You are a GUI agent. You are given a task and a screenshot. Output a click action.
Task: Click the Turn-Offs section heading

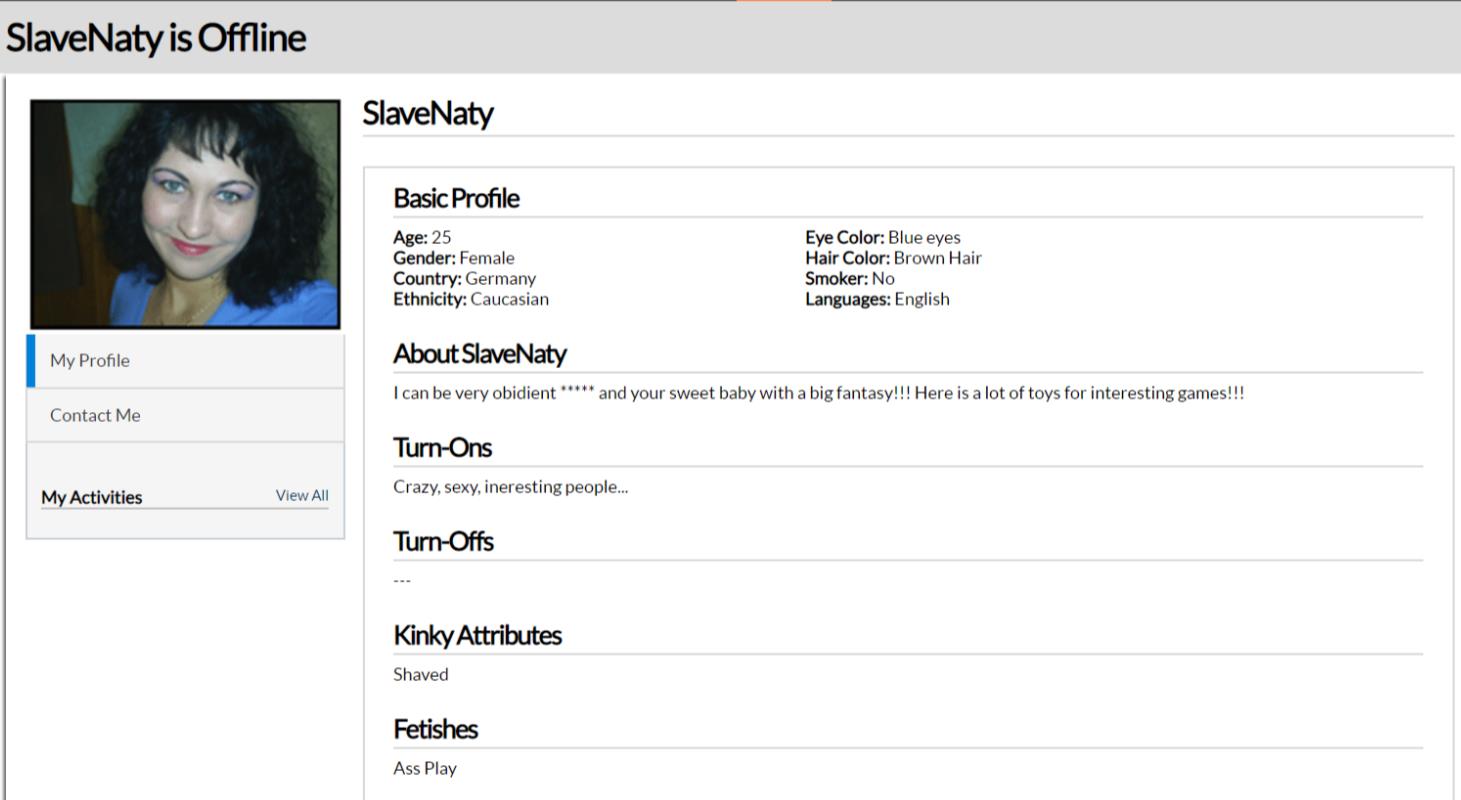tap(443, 542)
